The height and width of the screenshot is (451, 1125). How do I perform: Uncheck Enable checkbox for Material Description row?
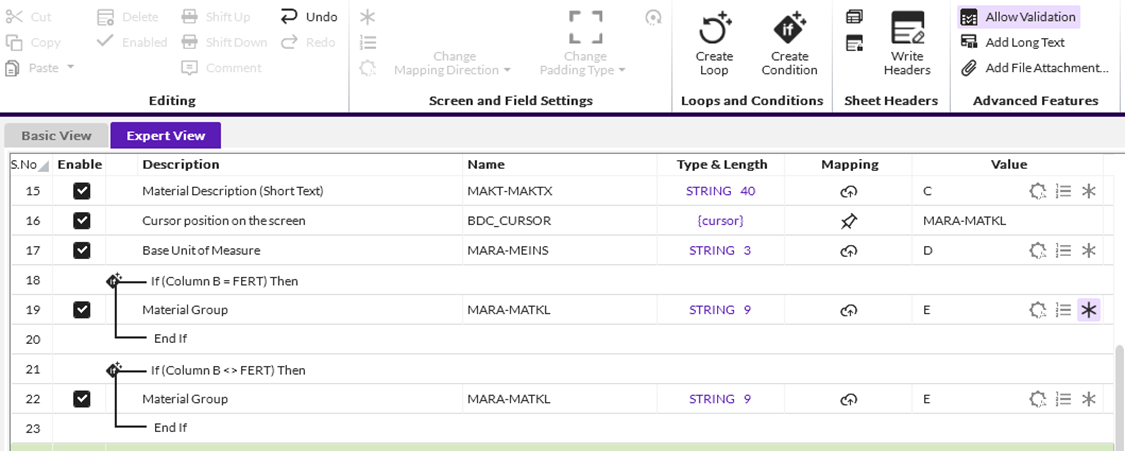coord(82,191)
